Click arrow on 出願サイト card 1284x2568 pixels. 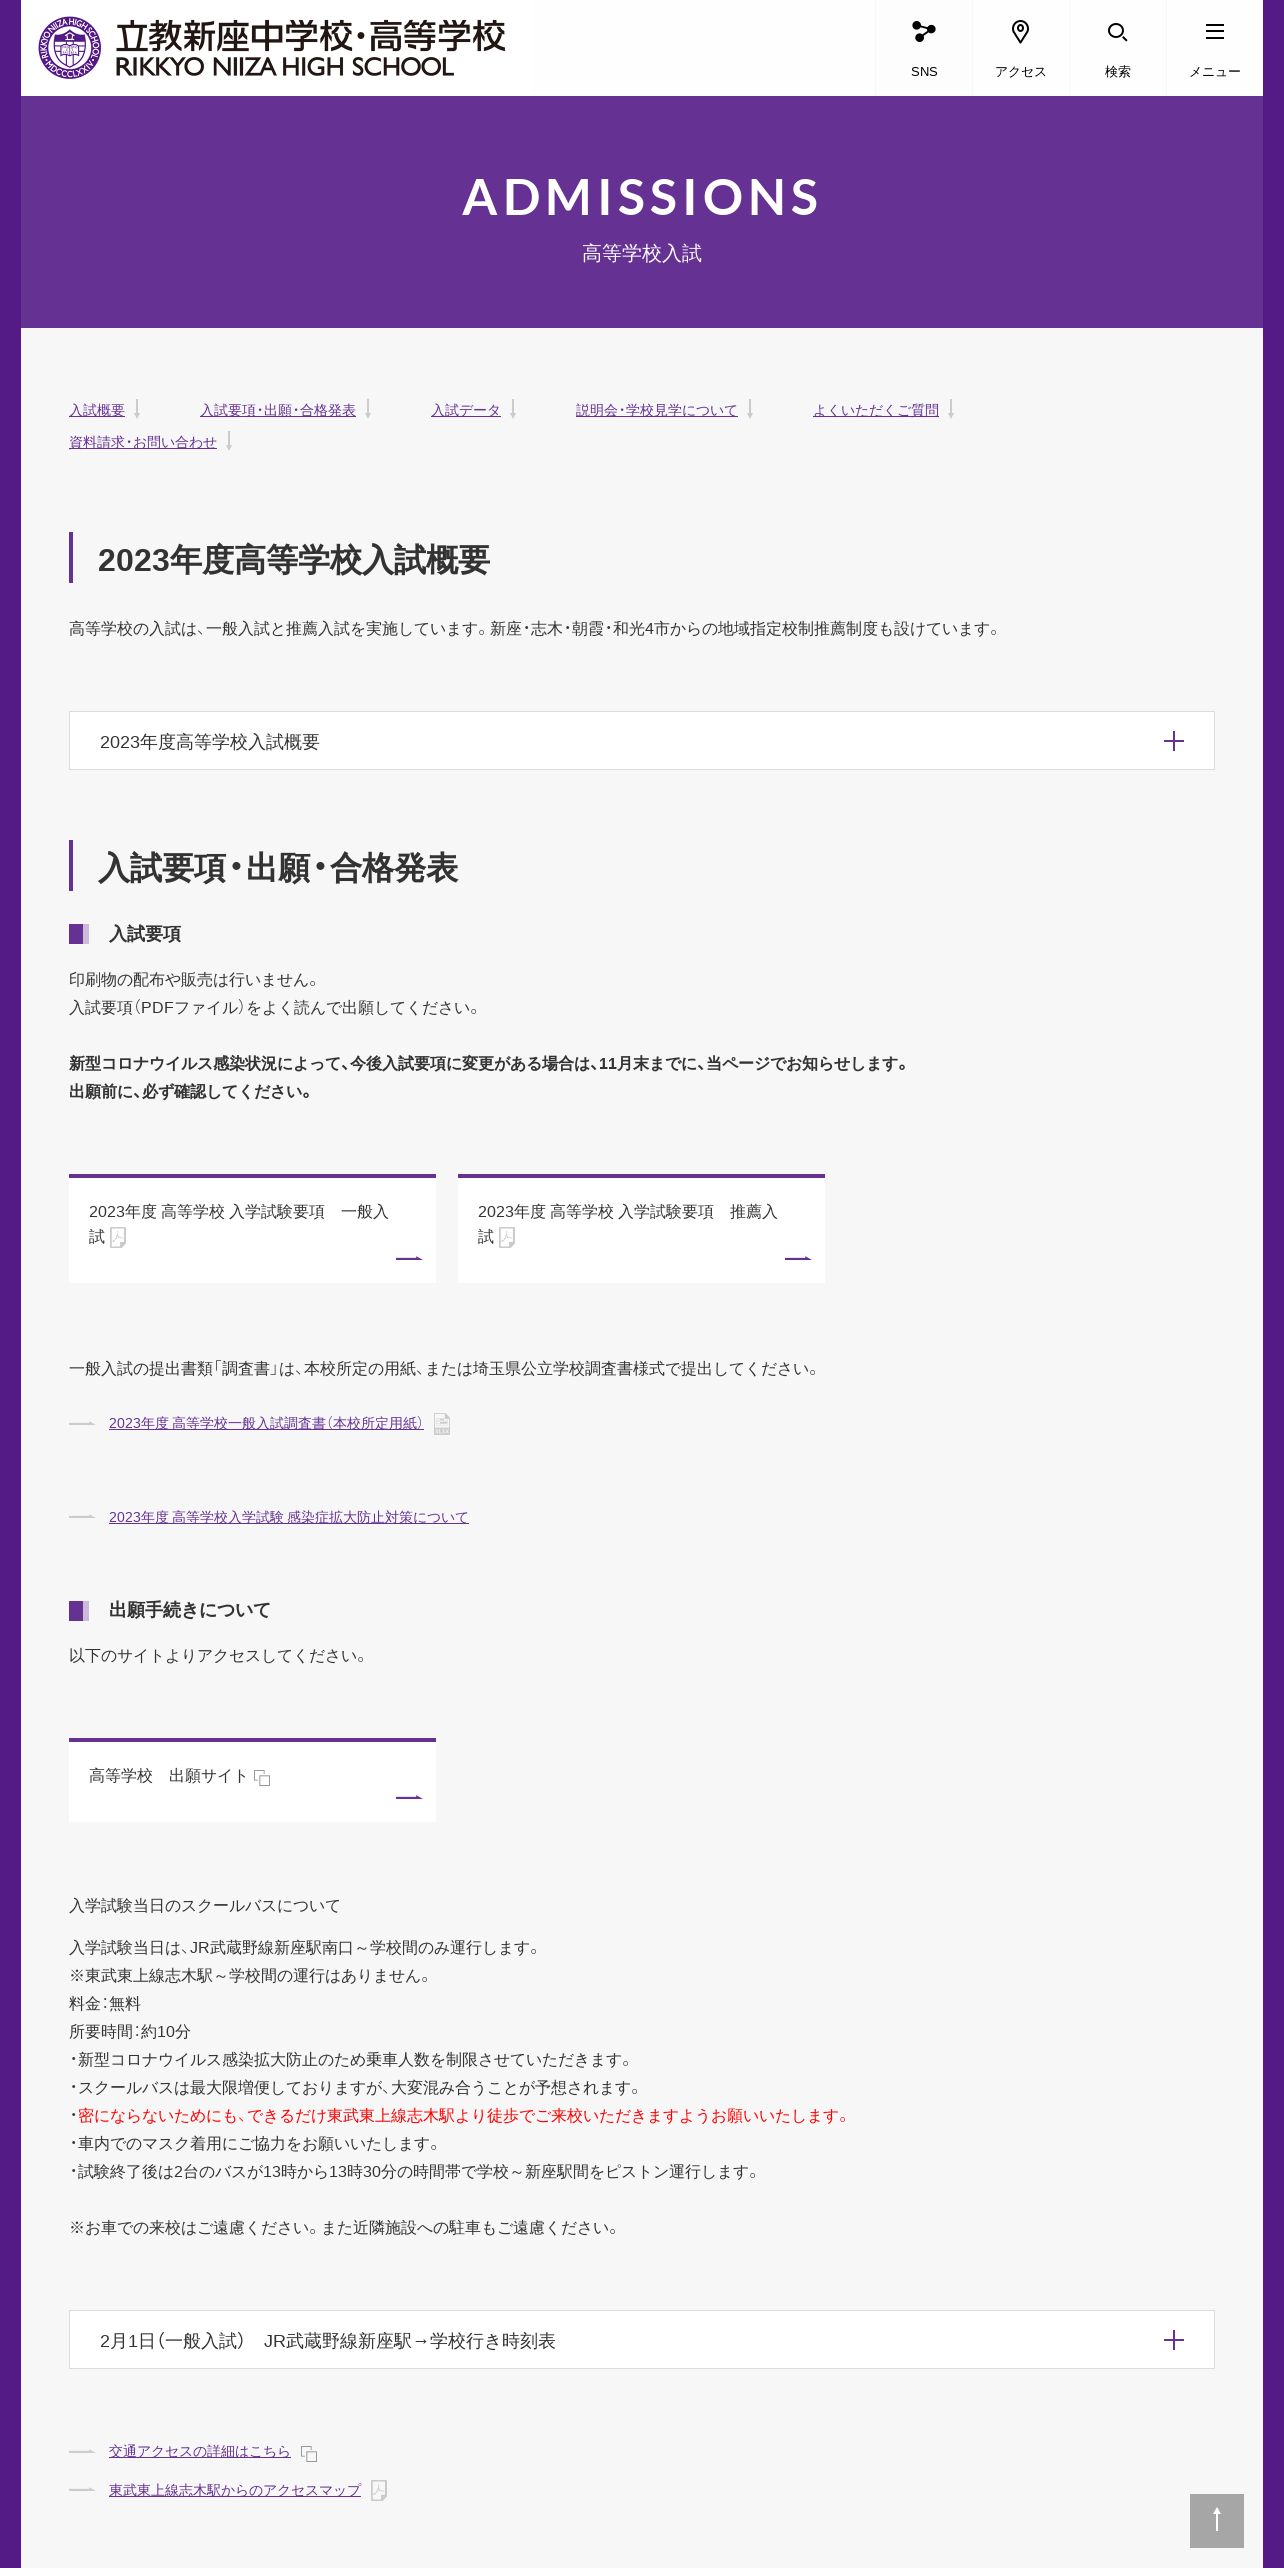coord(409,1797)
